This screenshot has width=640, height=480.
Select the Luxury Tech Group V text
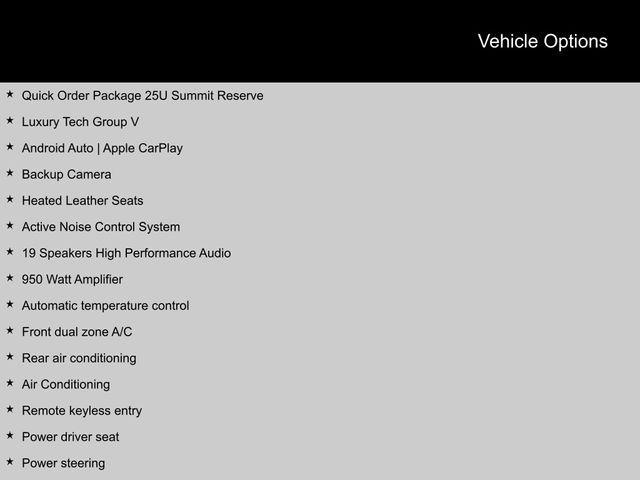click(80, 122)
